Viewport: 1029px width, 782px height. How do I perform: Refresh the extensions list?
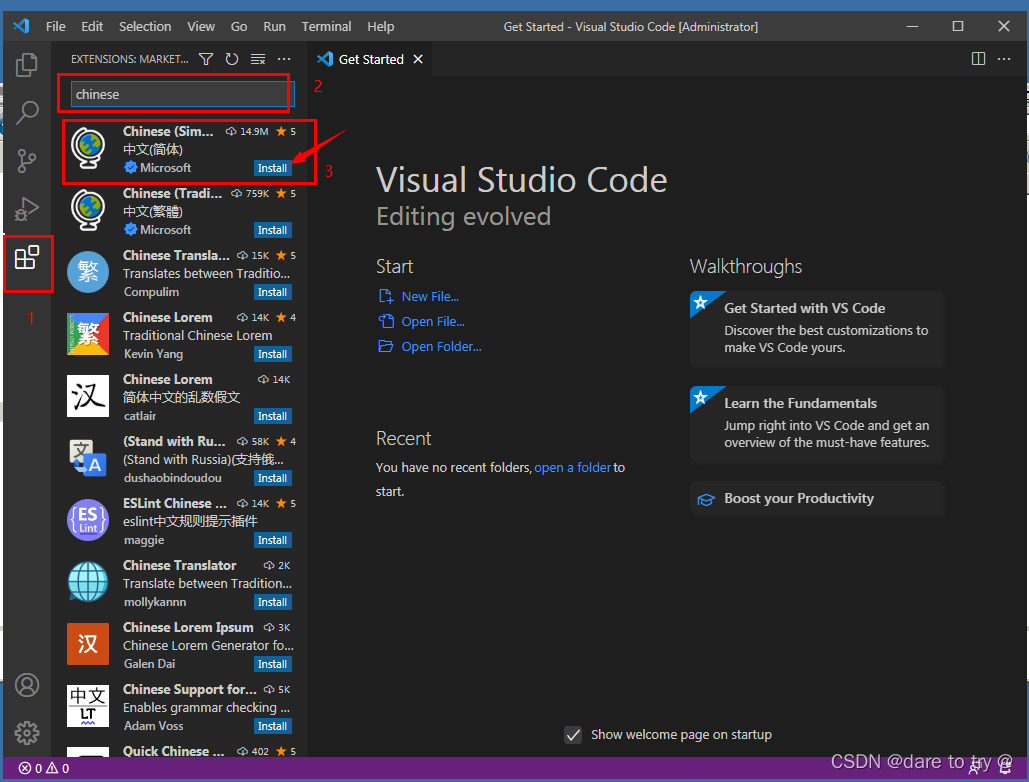232,60
